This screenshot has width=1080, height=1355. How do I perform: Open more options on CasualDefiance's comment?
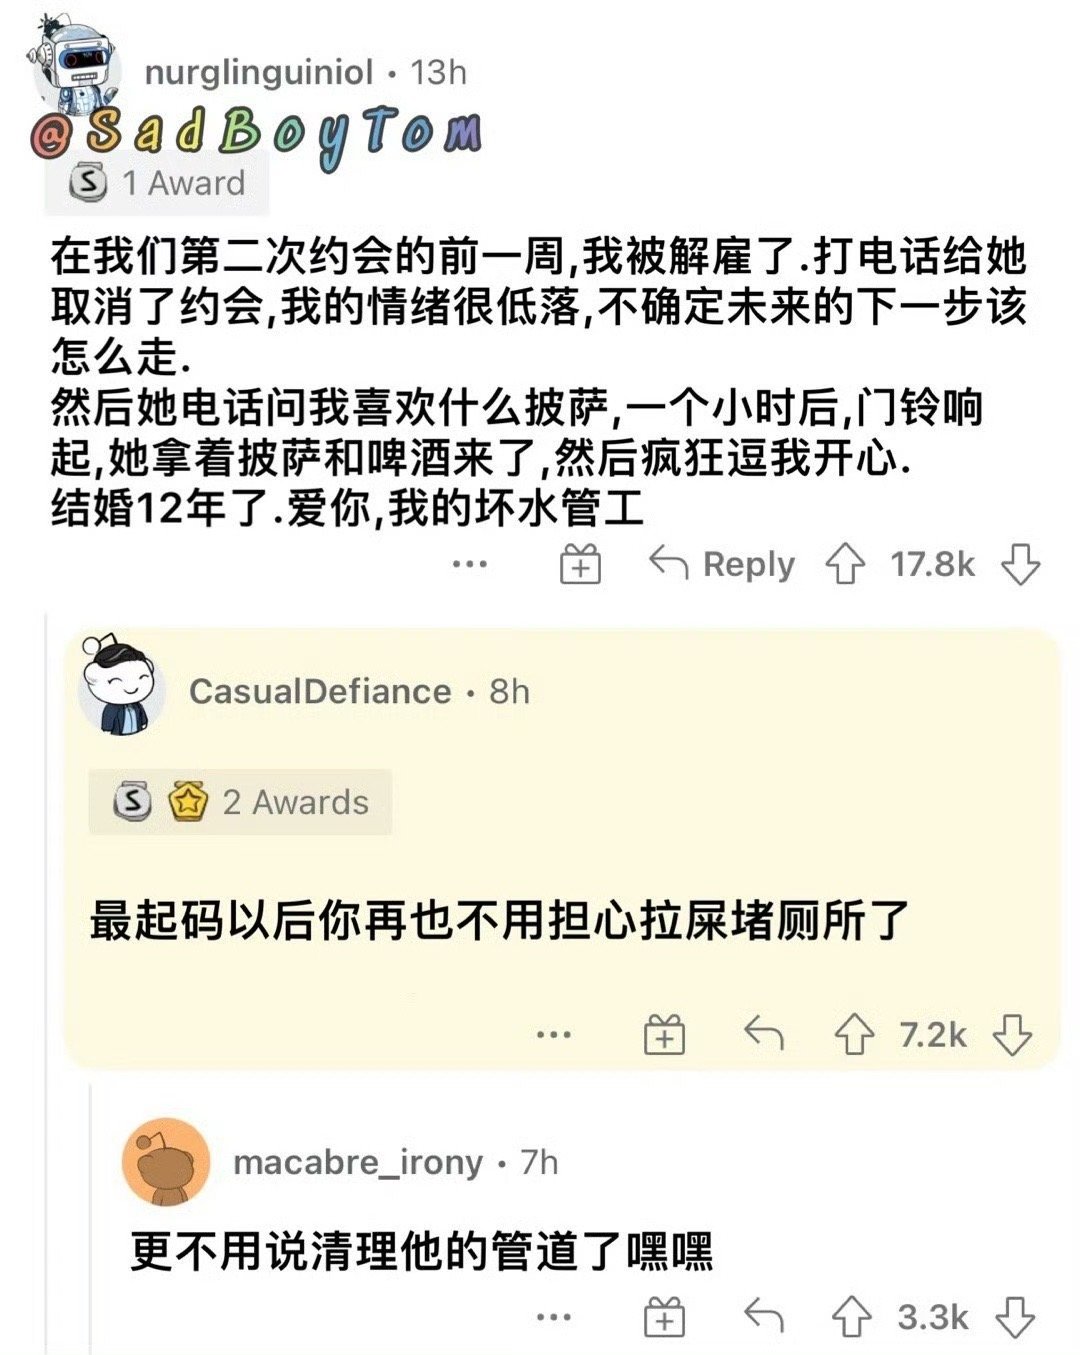[553, 1035]
